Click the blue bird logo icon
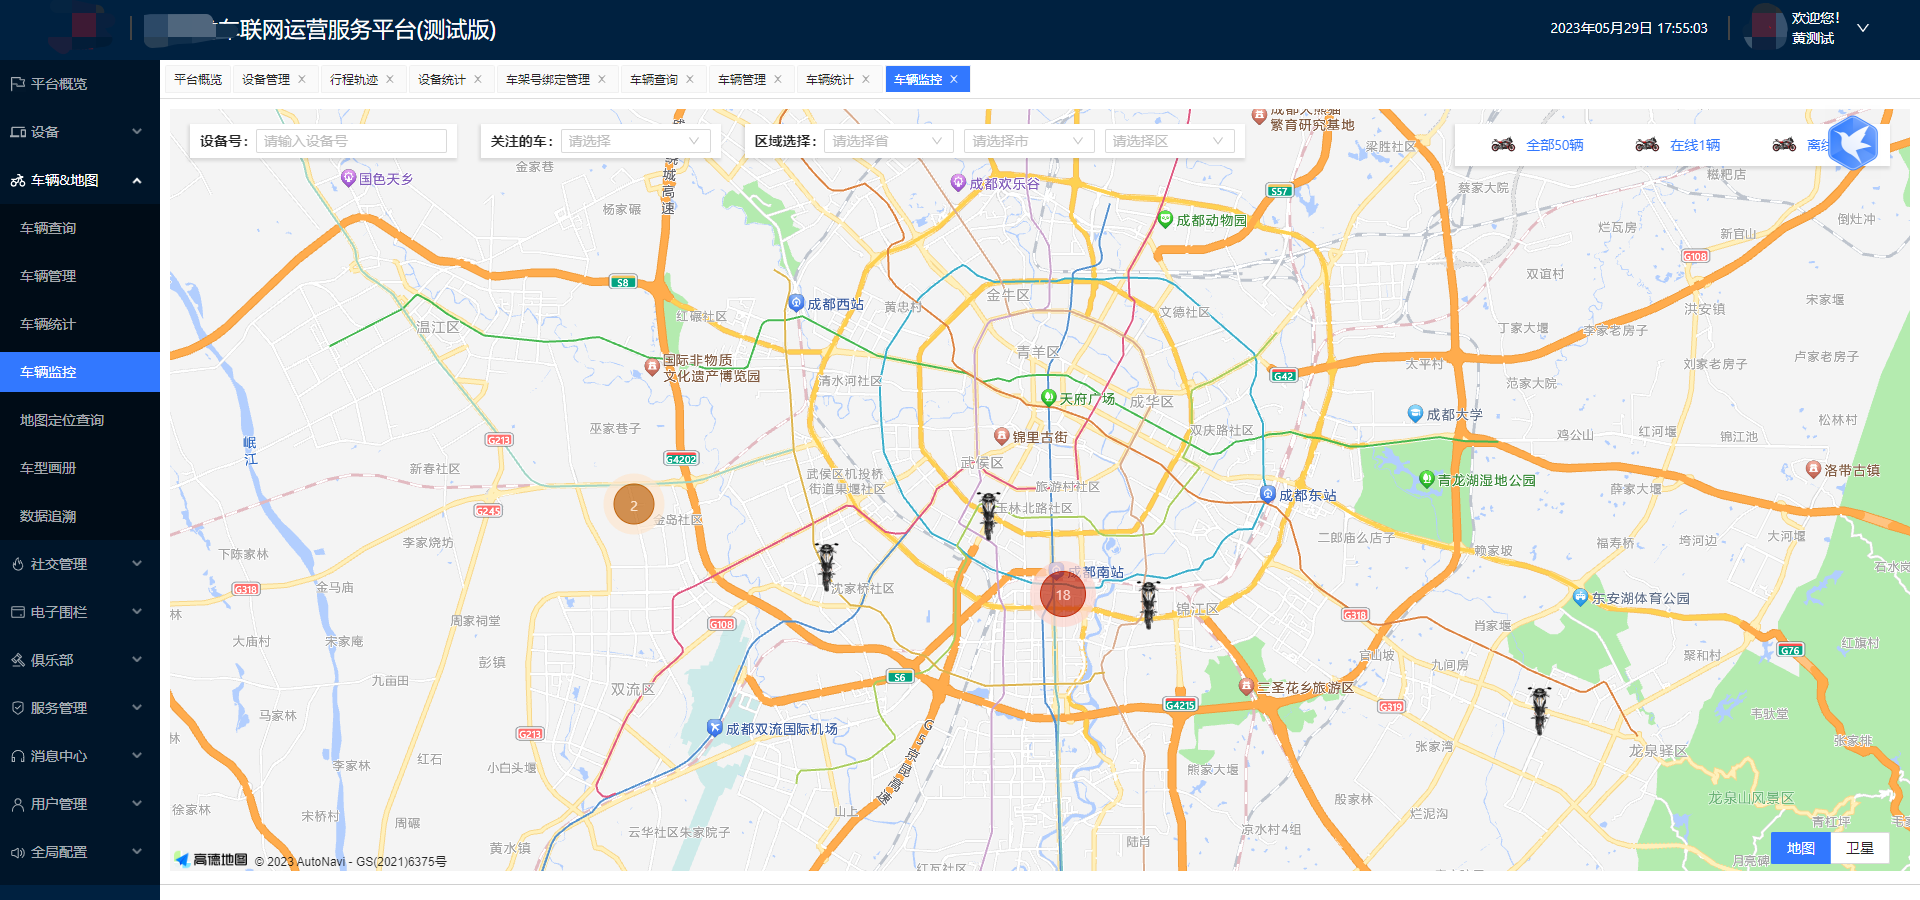The image size is (1920, 900). pyautogui.click(x=1853, y=142)
